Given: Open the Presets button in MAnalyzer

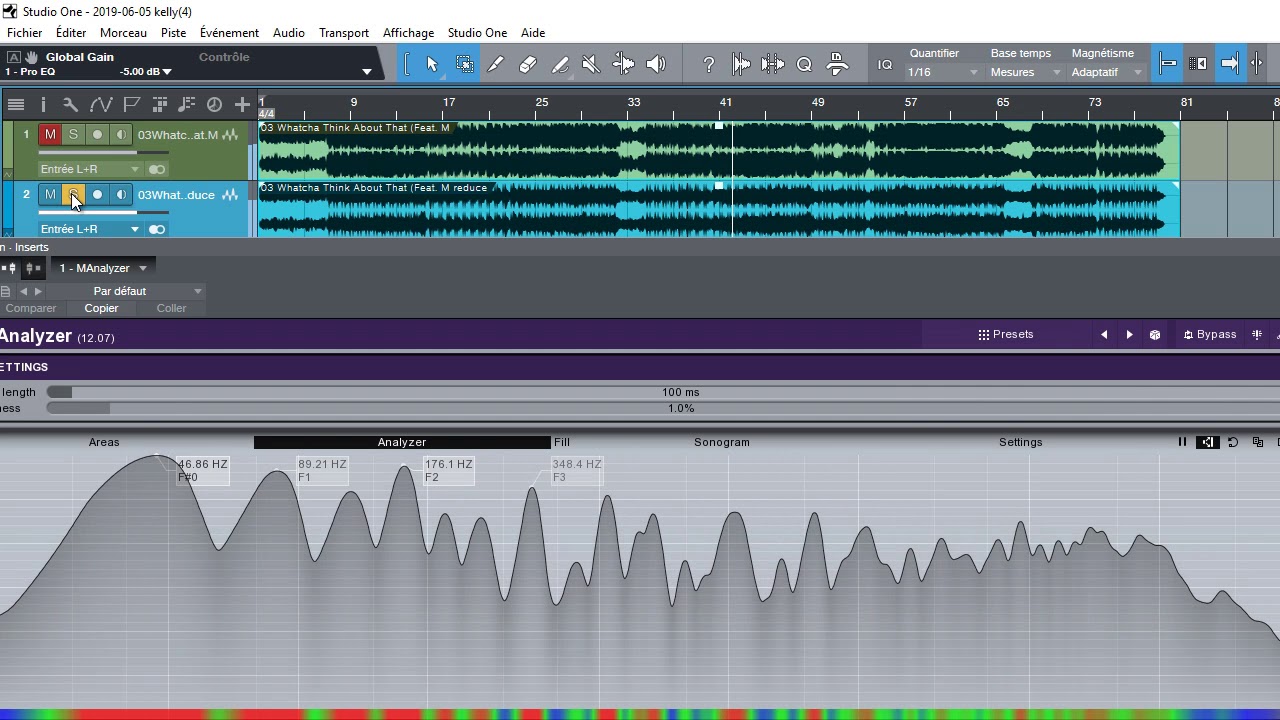Looking at the screenshot, I should 1006,334.
